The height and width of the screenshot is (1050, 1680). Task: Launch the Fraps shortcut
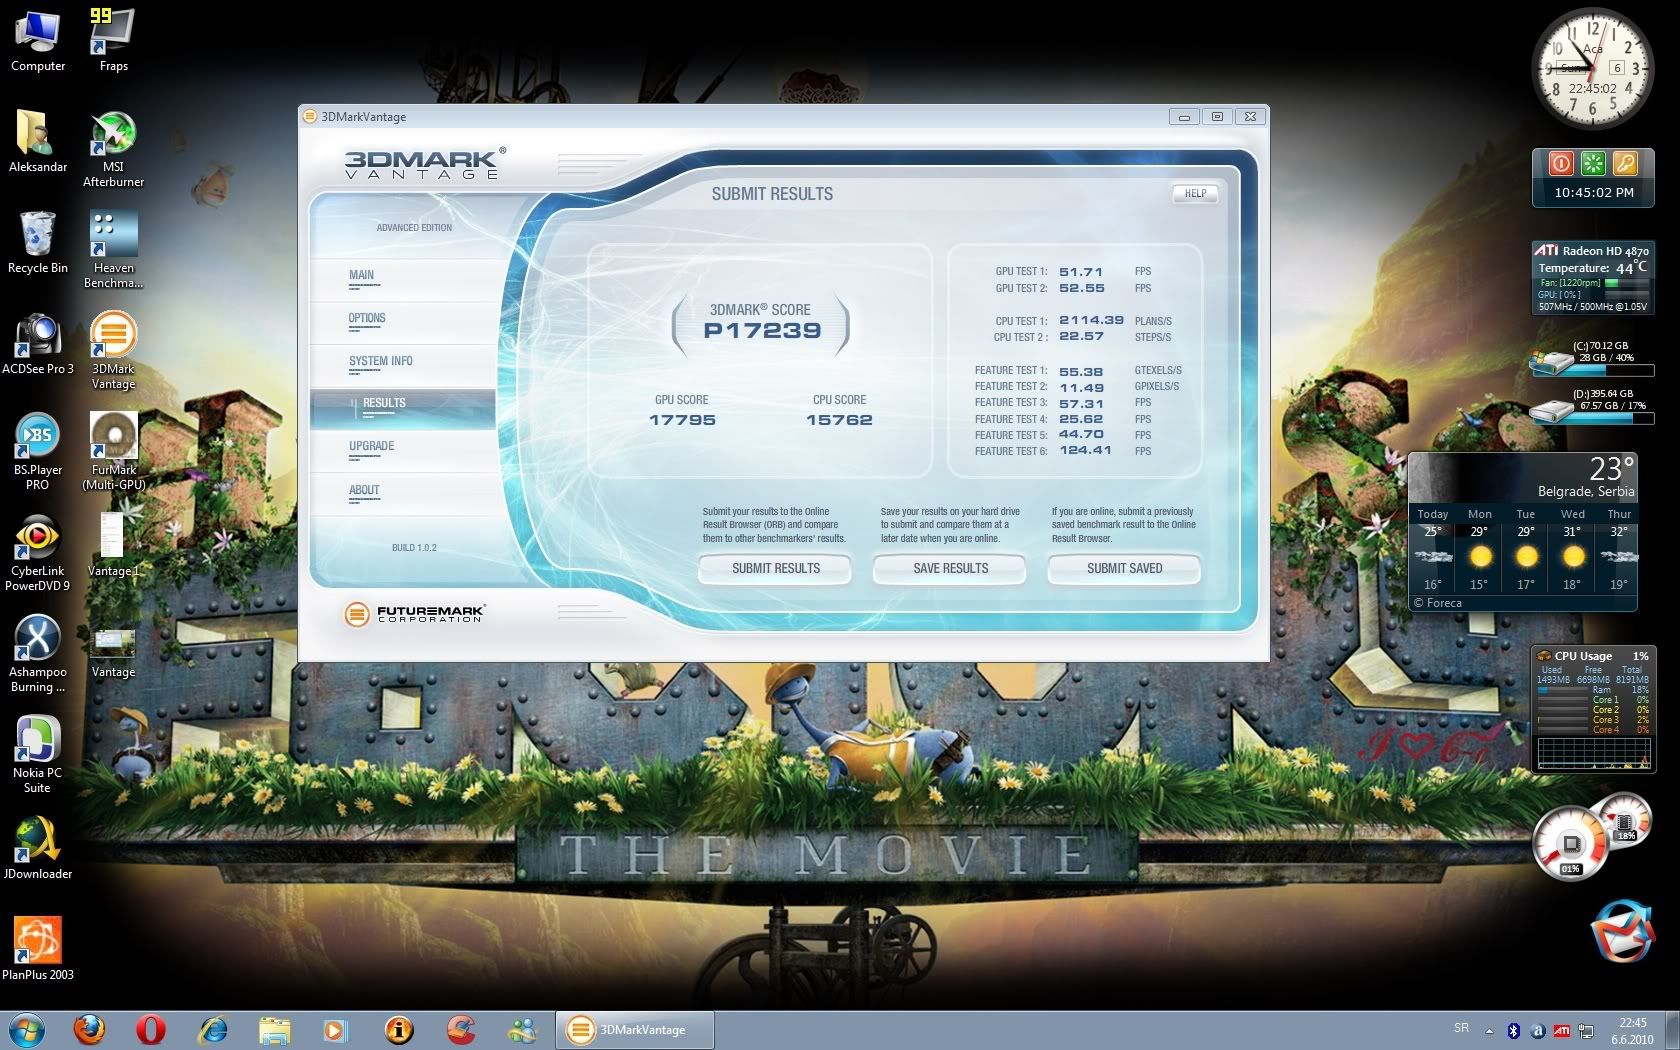coord(113,41)
